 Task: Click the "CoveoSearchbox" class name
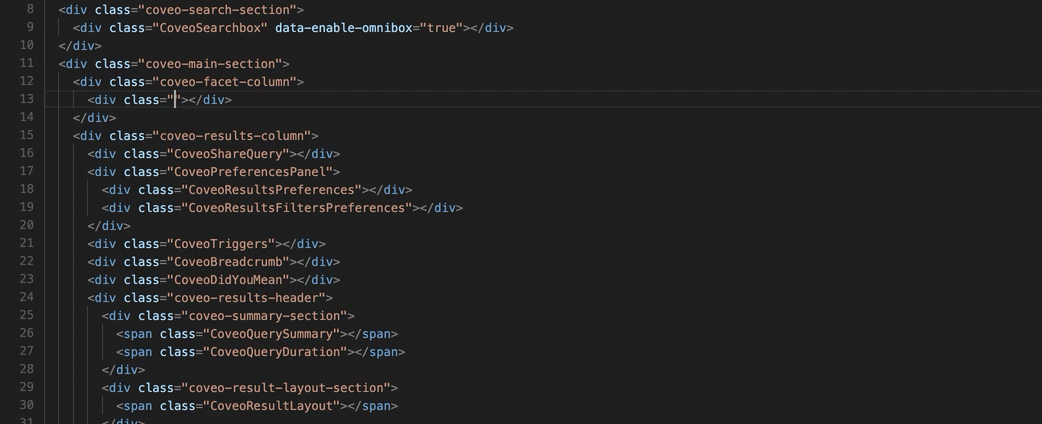(210, 28)
